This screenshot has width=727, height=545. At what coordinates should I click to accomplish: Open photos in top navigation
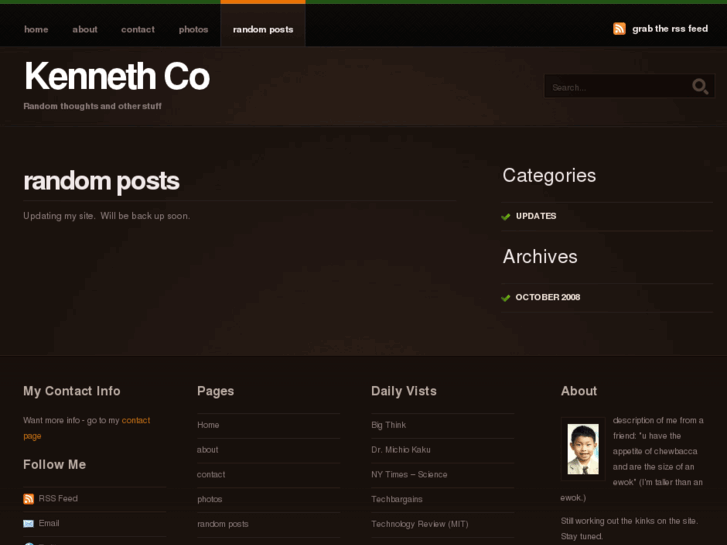193,29
